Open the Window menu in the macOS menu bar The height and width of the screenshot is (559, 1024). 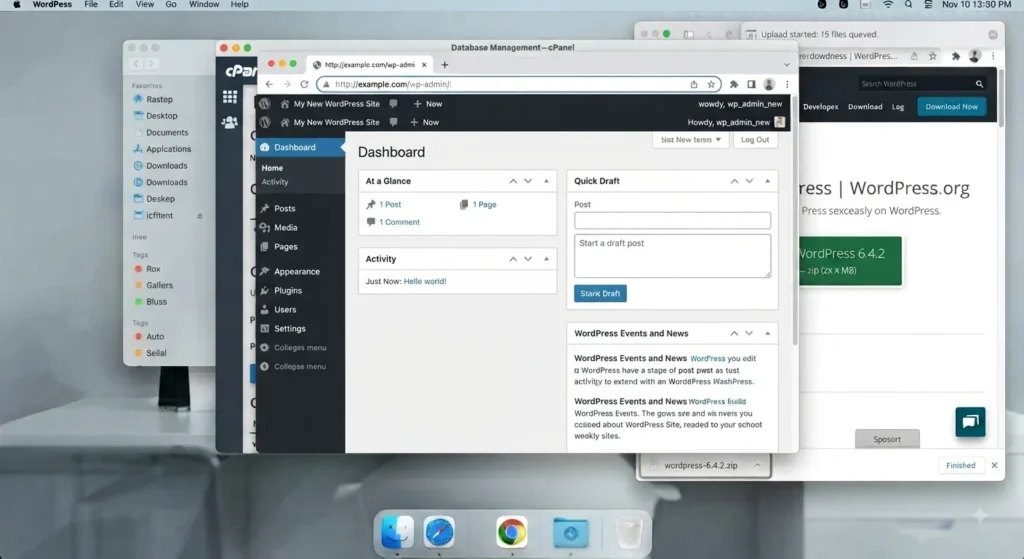(204, 5)
